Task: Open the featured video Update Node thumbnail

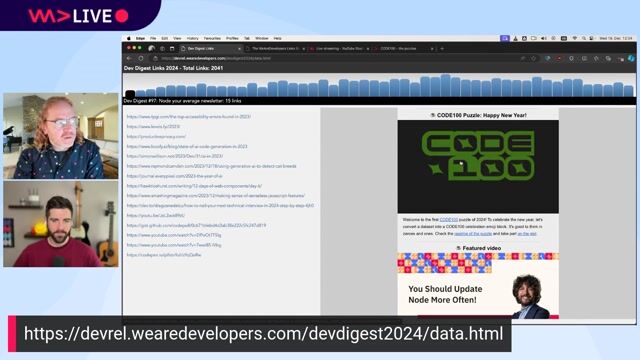Action: (478, 286)
